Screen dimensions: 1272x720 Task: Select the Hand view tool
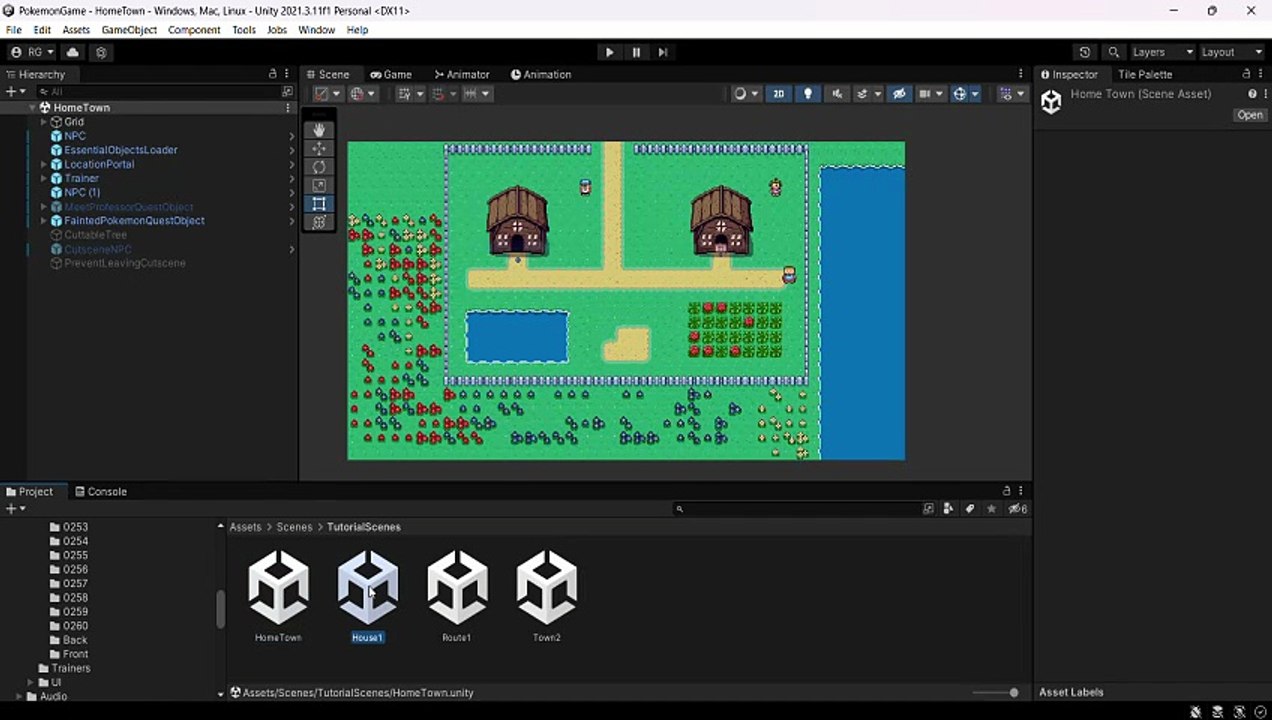click(319, 129)
